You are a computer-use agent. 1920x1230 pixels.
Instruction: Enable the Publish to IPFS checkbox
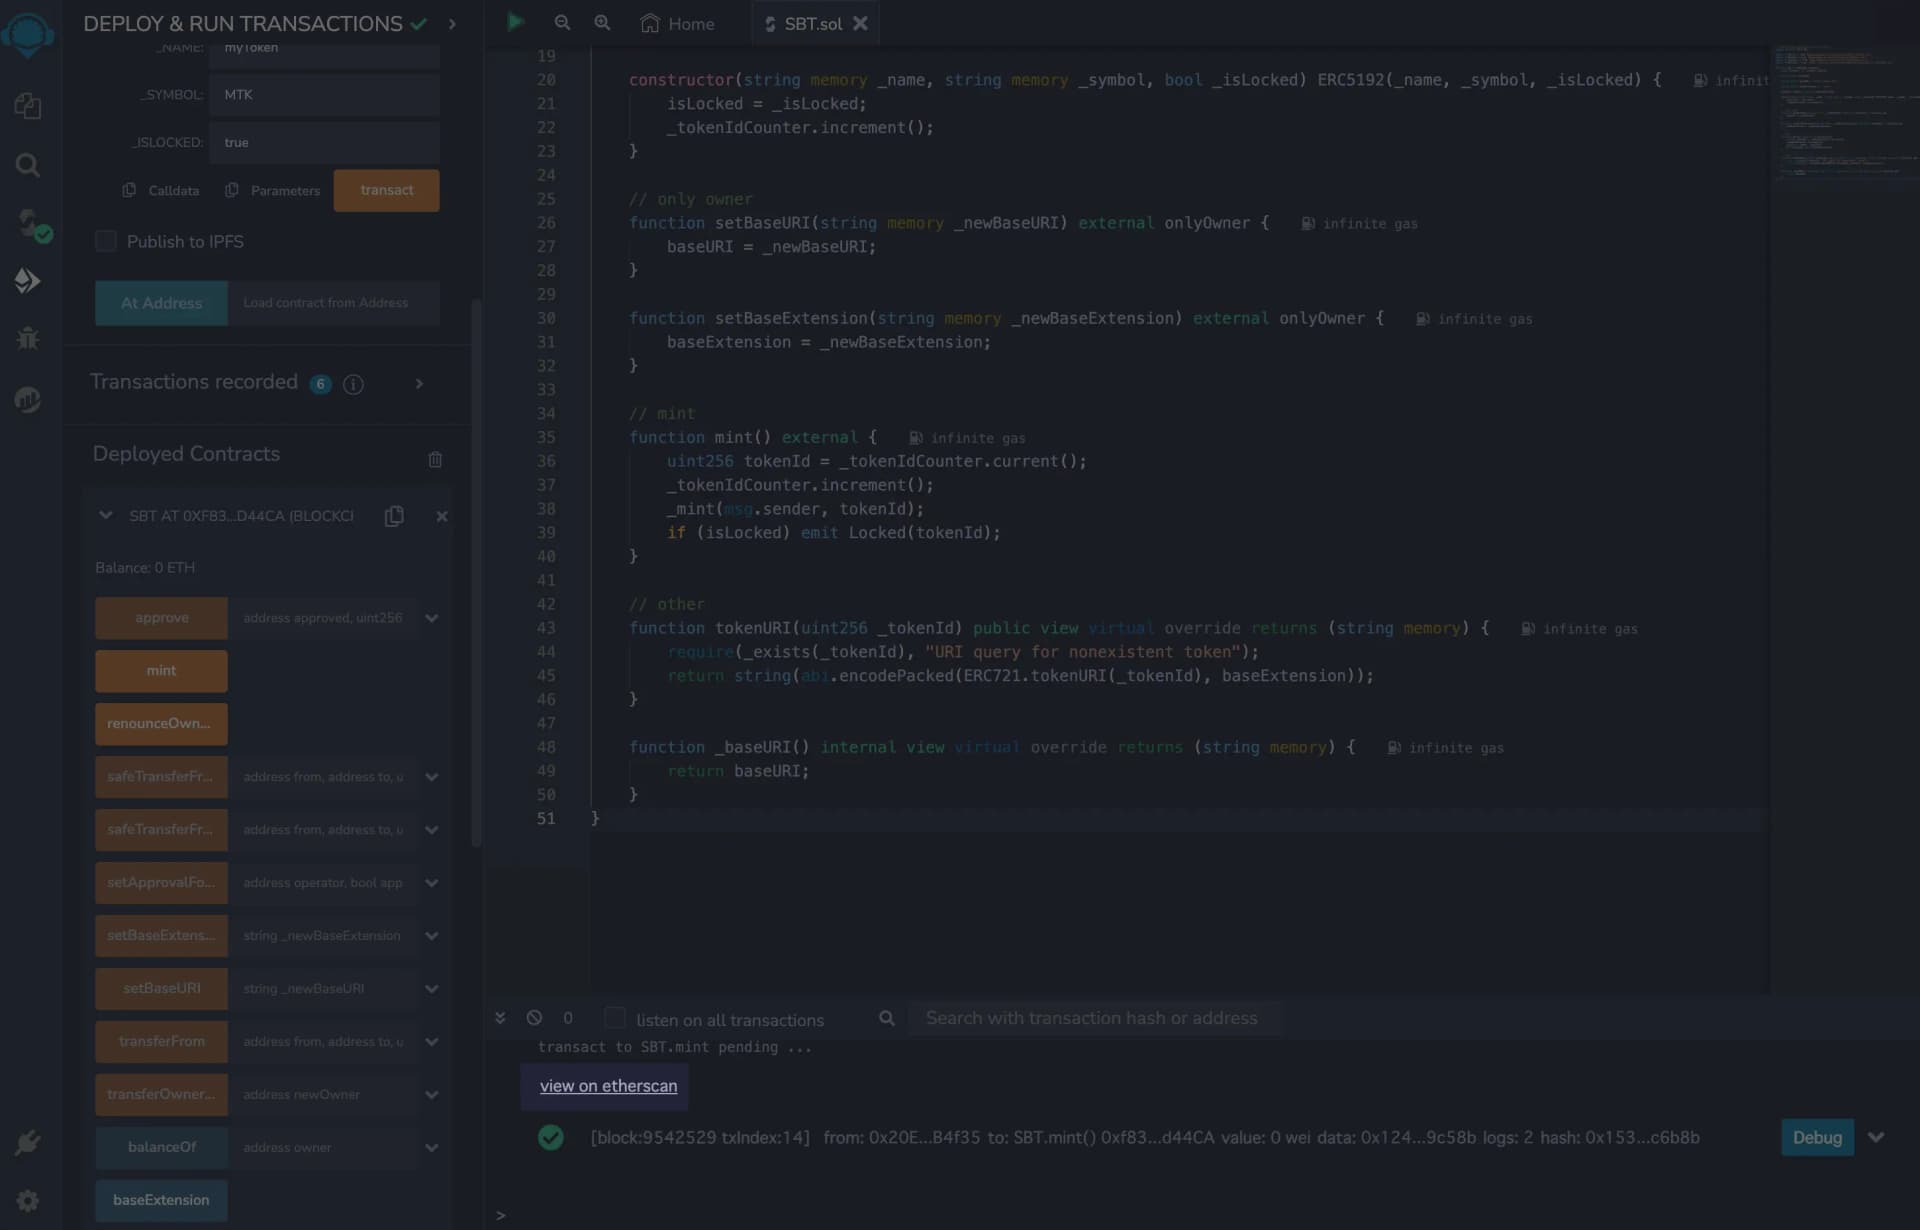[x=105, y=241]
